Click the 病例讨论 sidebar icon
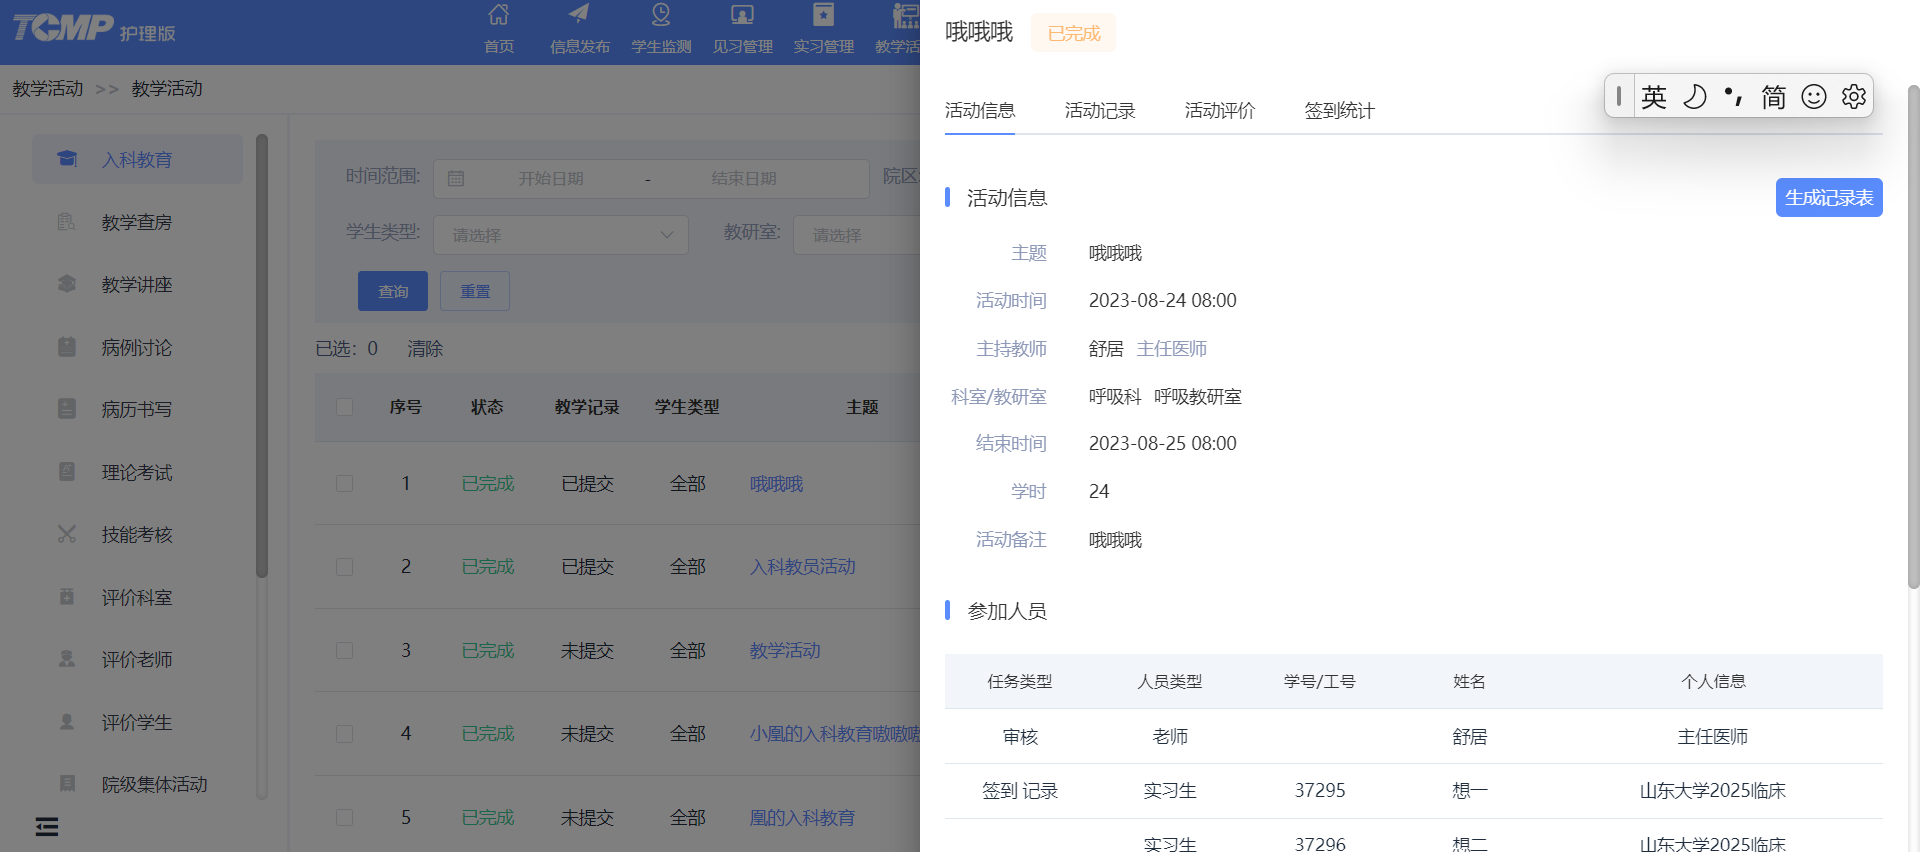 [67, 347]
